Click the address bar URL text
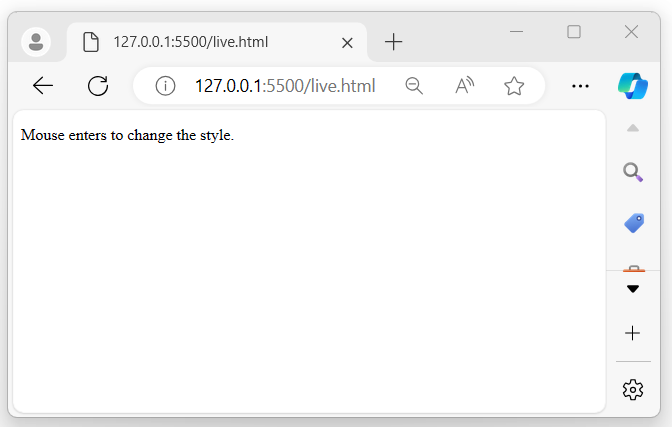Image resolution: width=672 pixels, height=427 pixels. (285, 86)
